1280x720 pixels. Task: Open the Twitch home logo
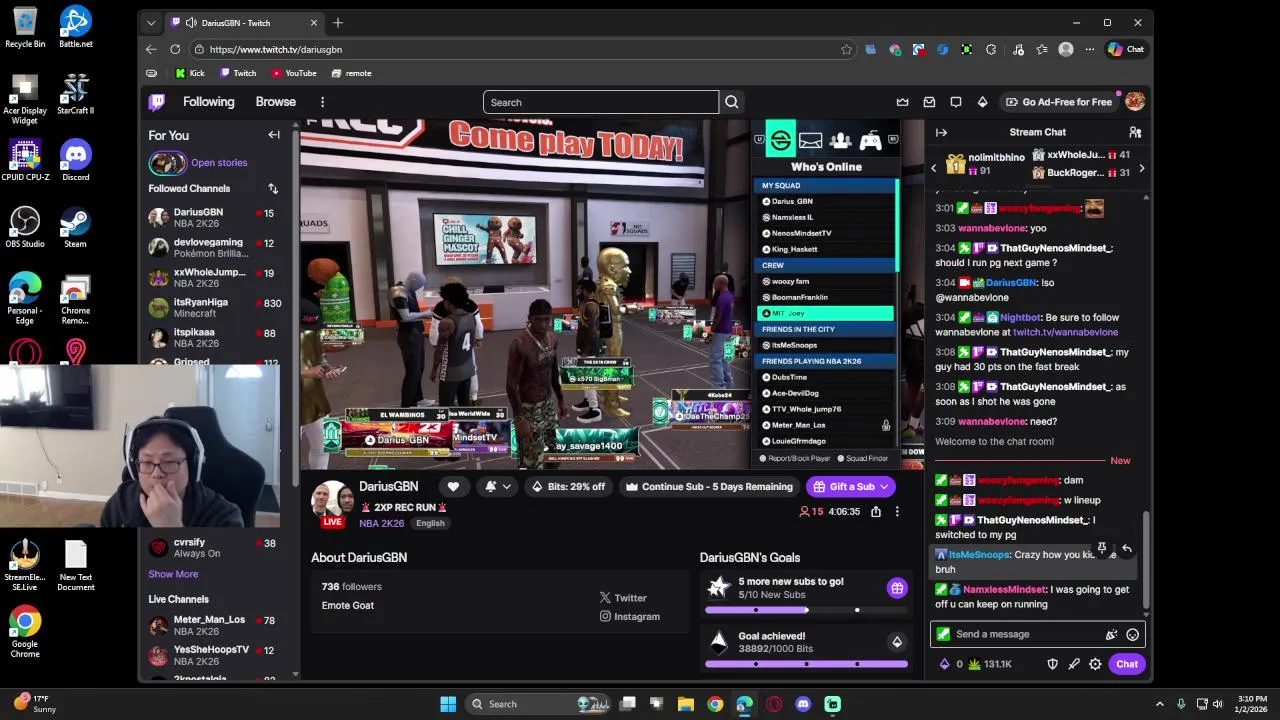click(x=157, y=101)
